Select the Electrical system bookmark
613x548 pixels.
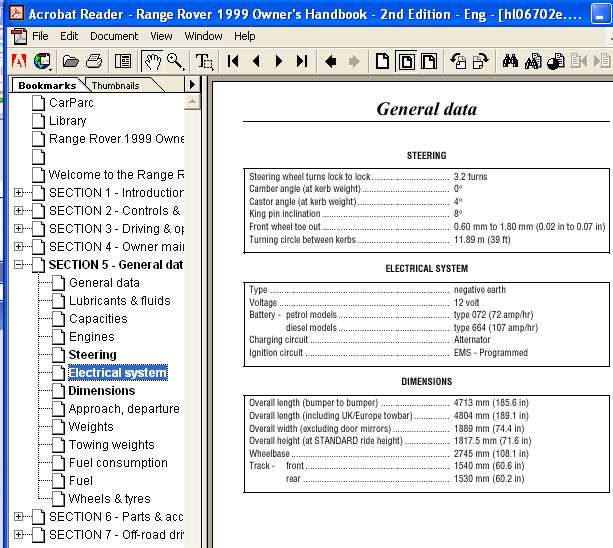118,372
